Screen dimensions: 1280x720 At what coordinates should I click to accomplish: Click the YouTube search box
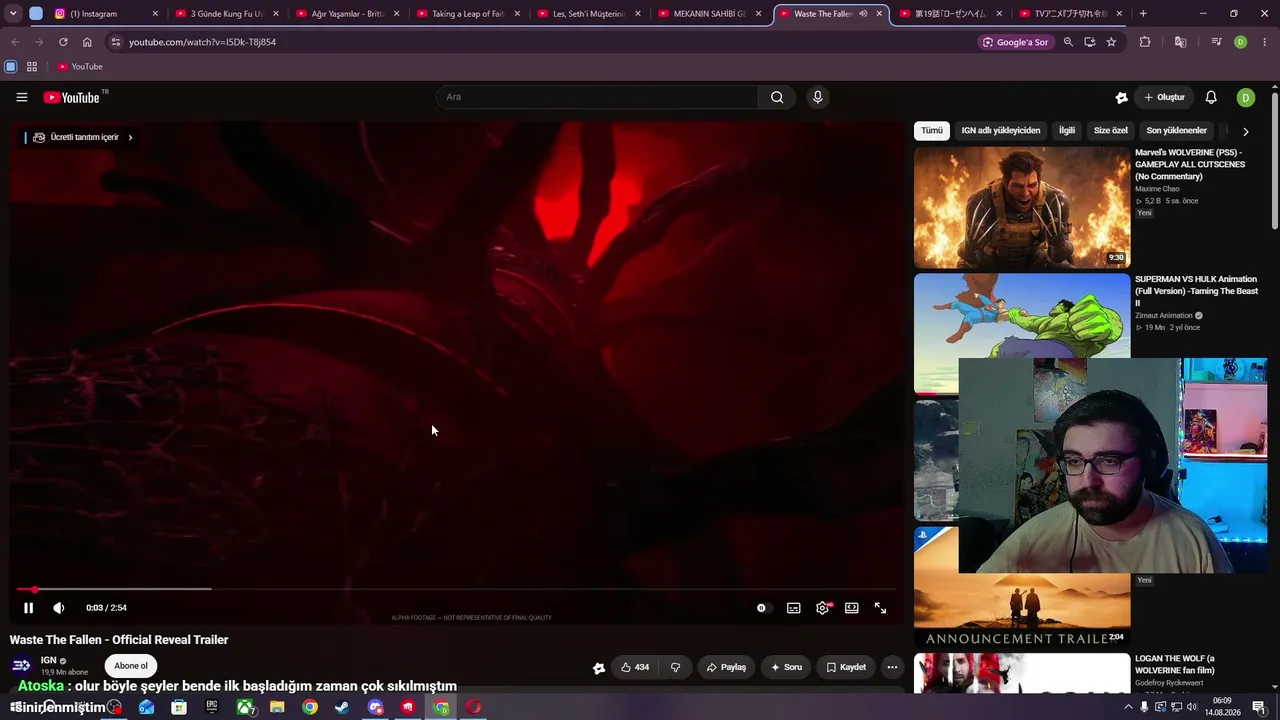(x=597, y=97)
